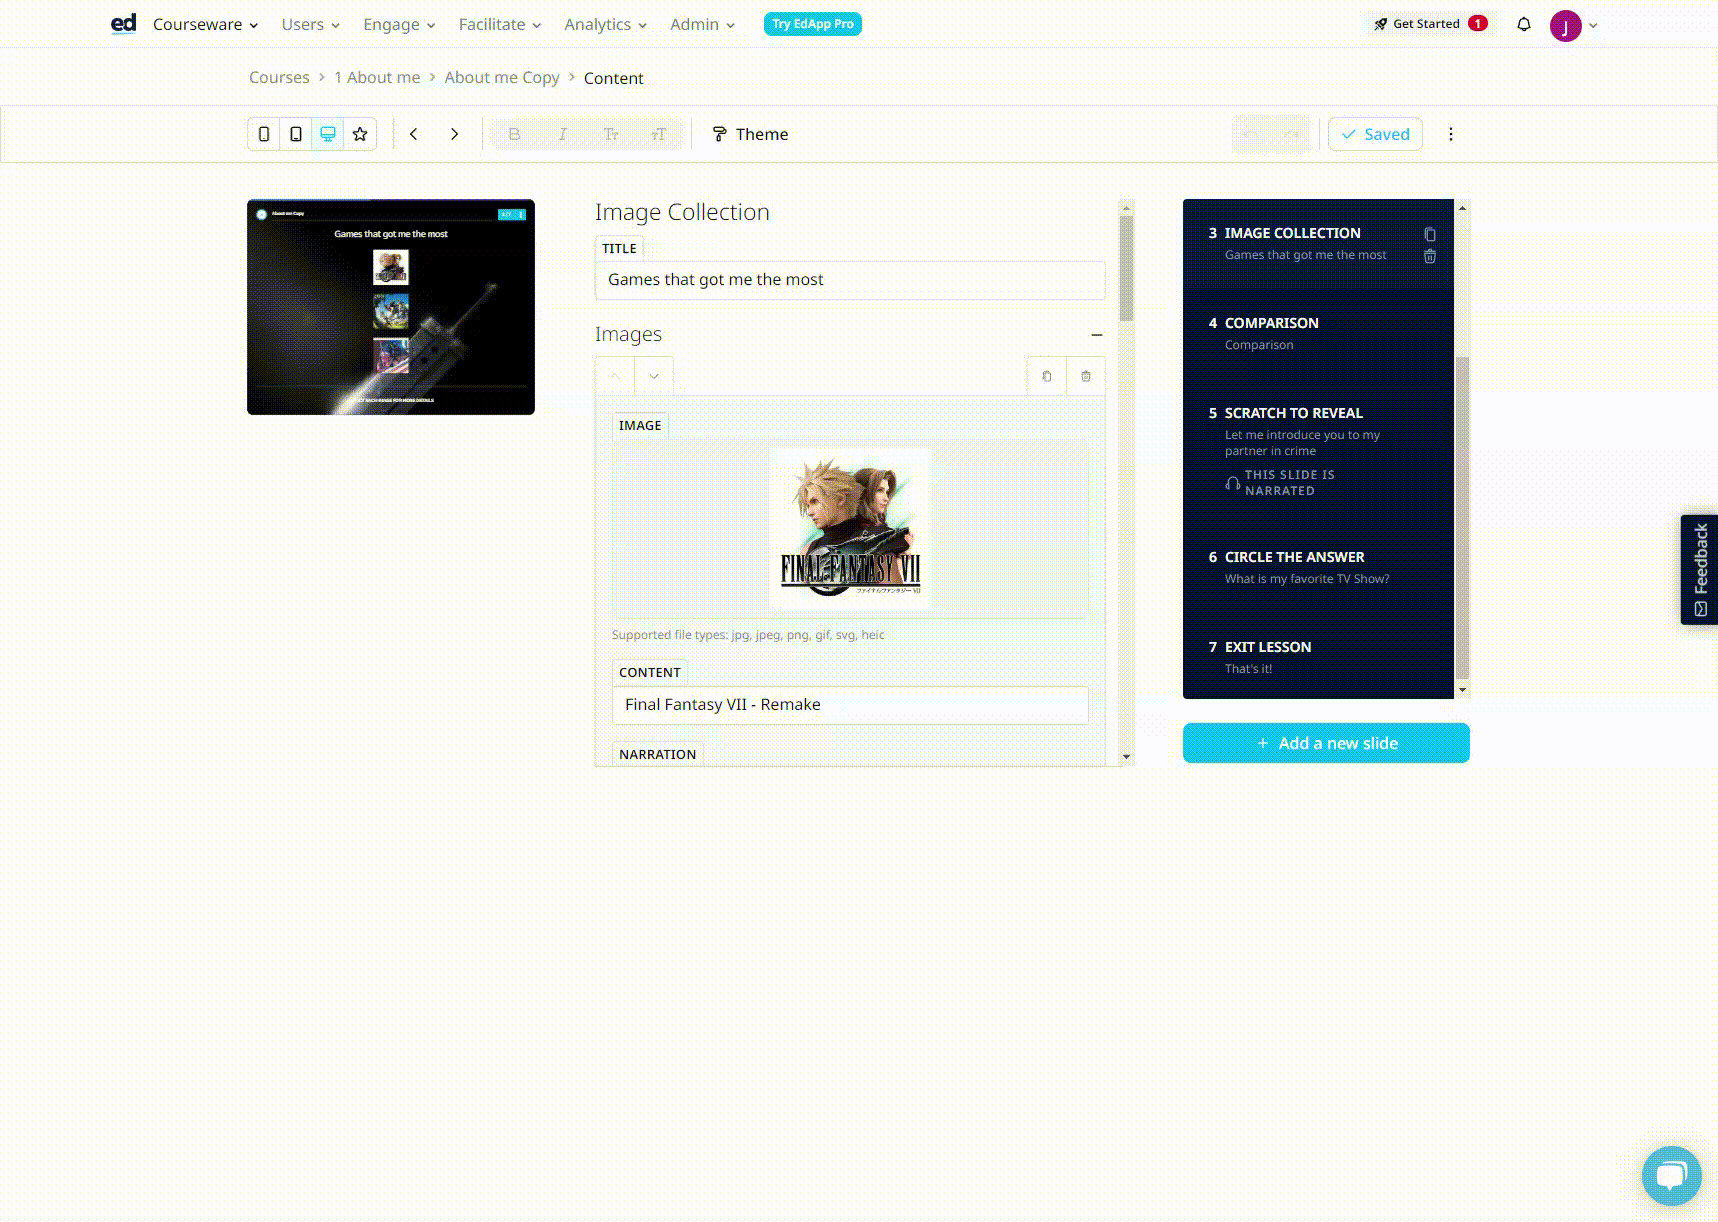This screenshot has width=1718, height=1222.
Task: Click editor panel scroll-down arrow
Action: 1126,757
